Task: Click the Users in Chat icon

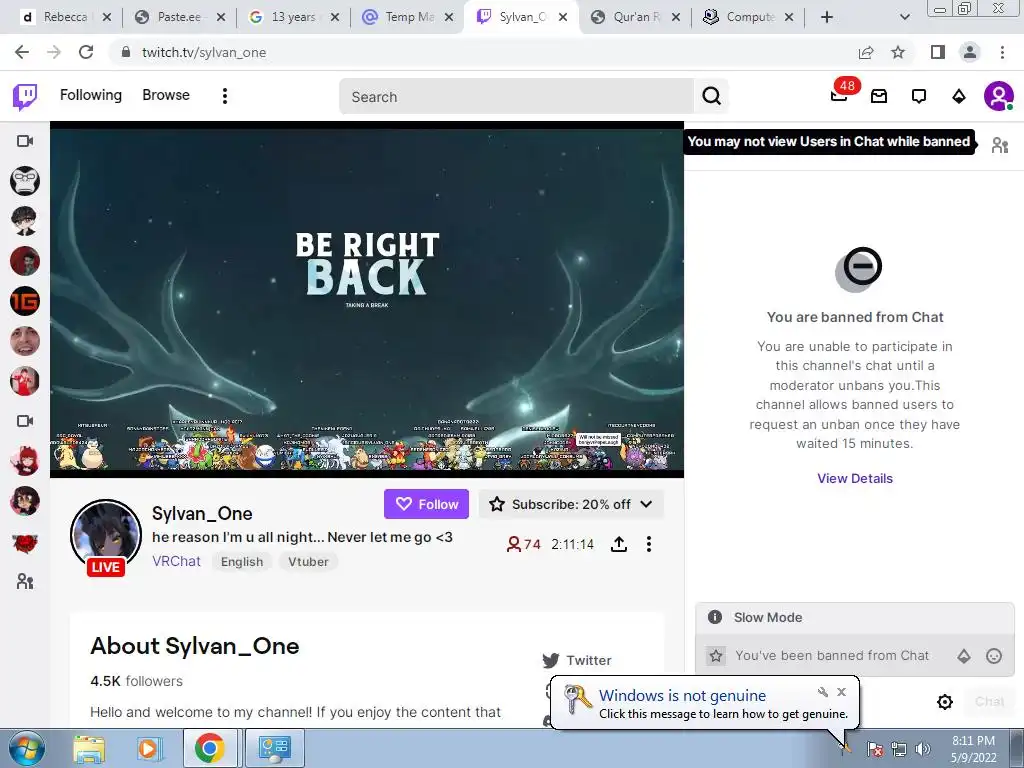Action: [1000, 145]
